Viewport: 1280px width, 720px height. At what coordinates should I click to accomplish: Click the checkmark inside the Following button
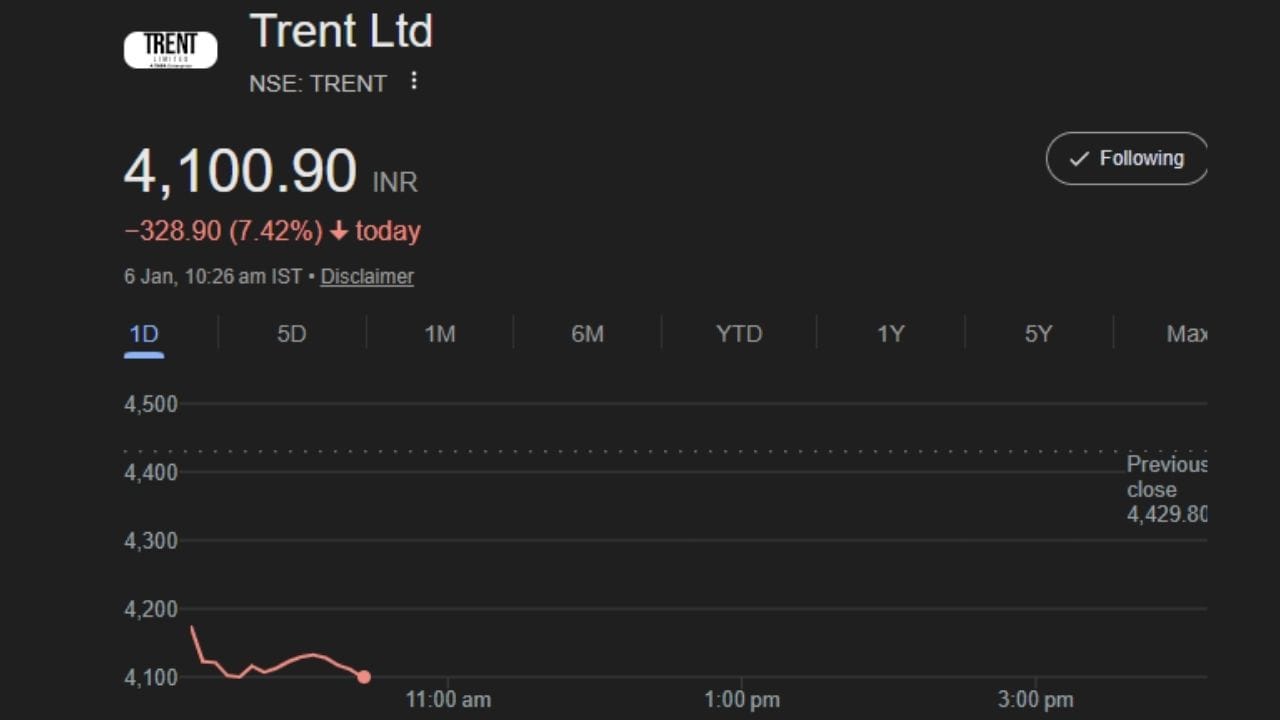tap(1078, 158)
